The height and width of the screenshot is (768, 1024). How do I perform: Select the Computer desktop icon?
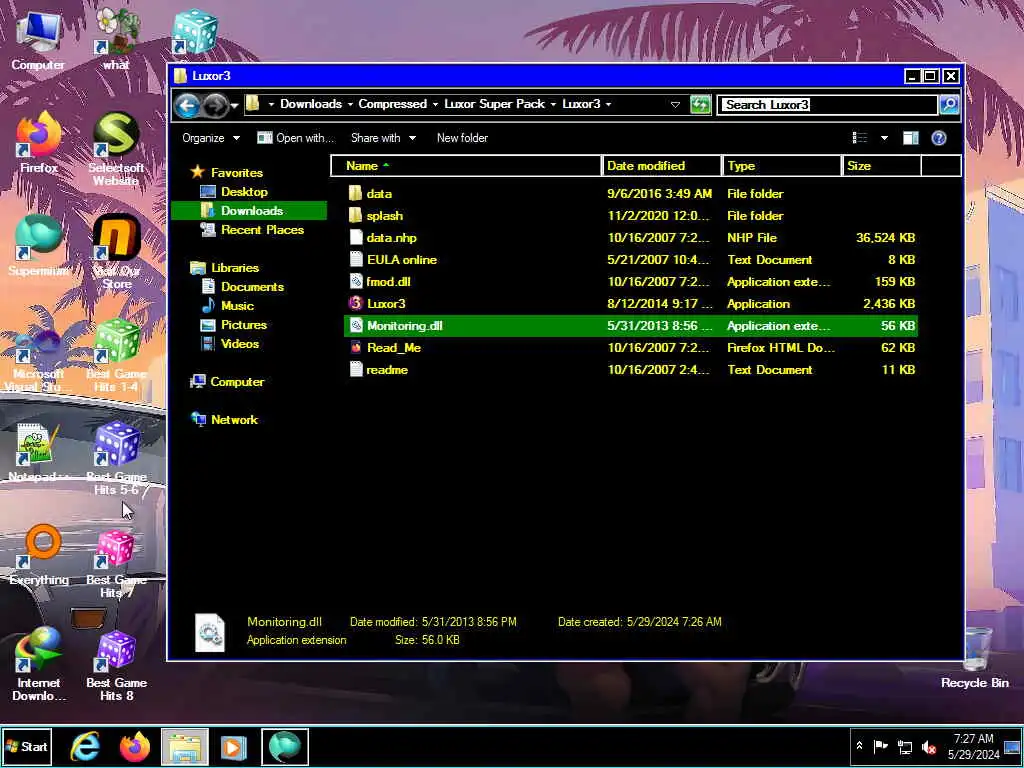point(38,40)
